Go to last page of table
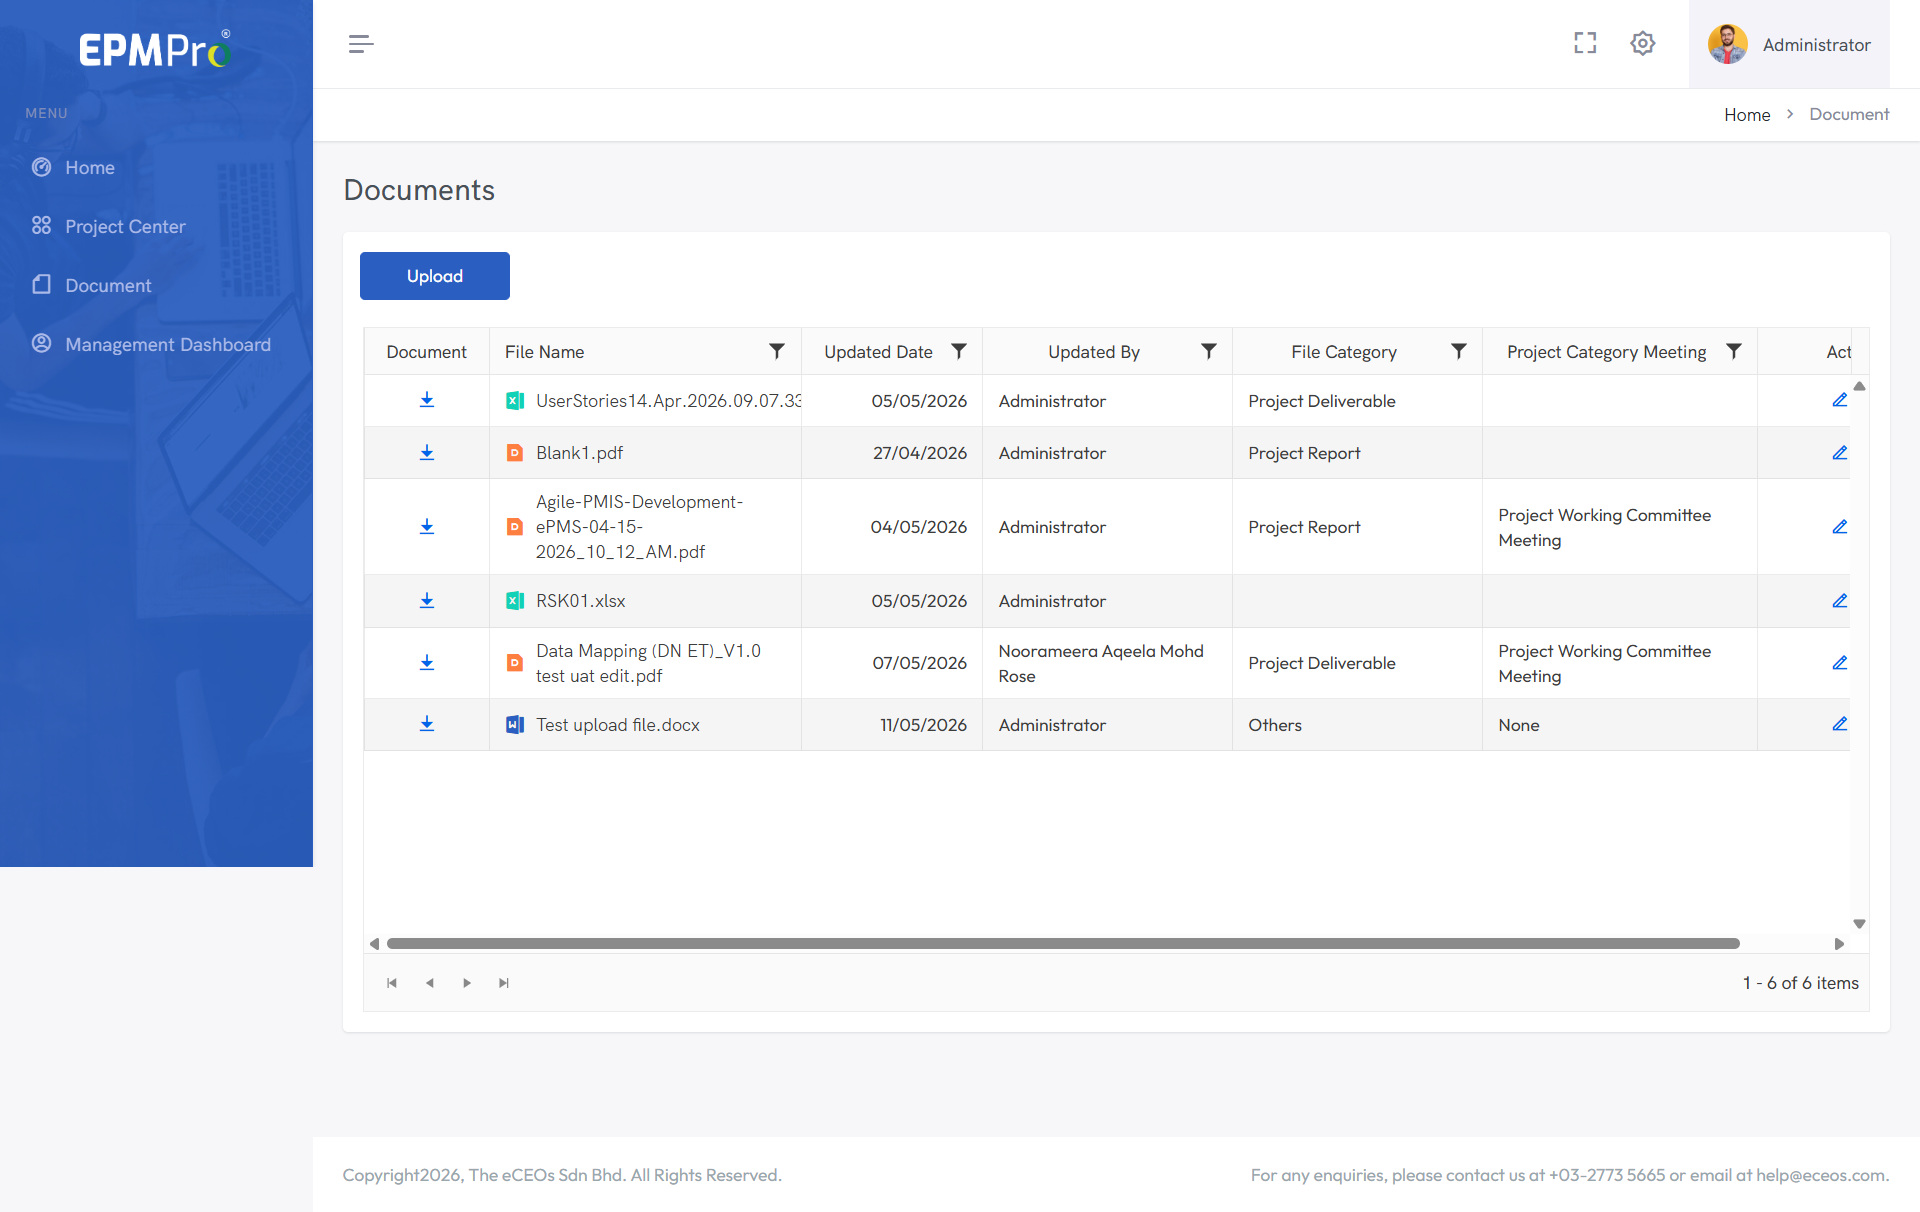 pos(504,983)
